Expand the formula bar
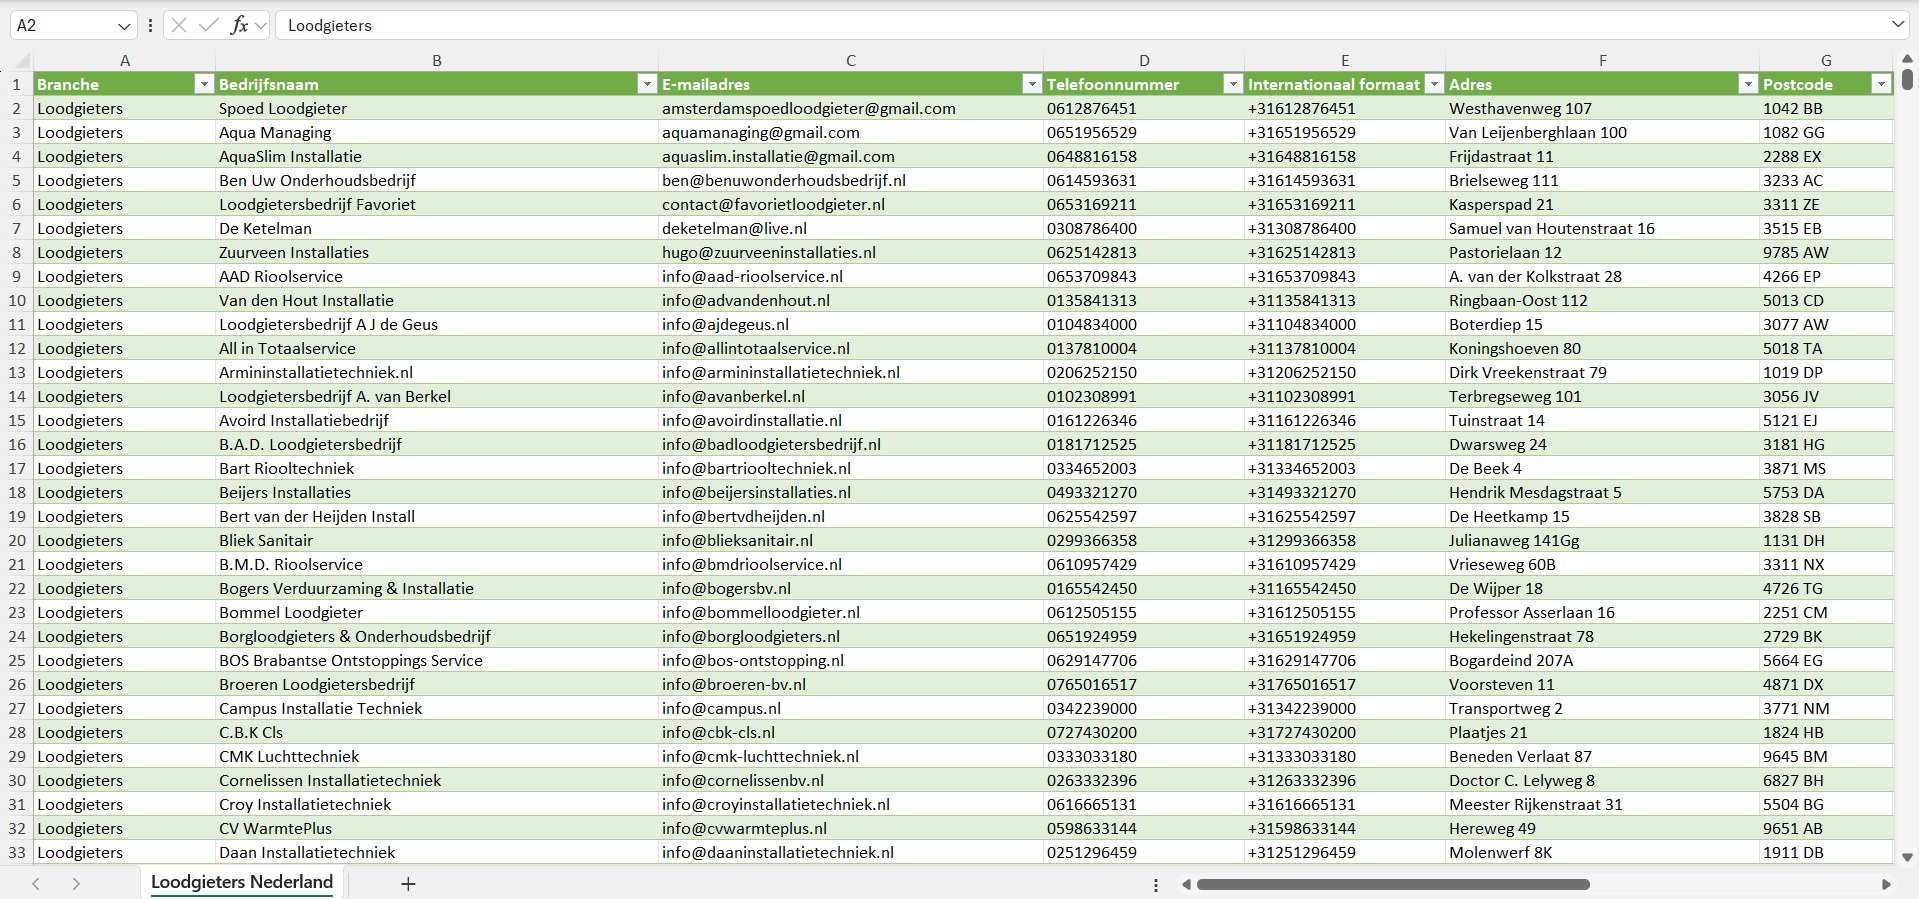The image size is (1919, 899). tap(1897, 25)
